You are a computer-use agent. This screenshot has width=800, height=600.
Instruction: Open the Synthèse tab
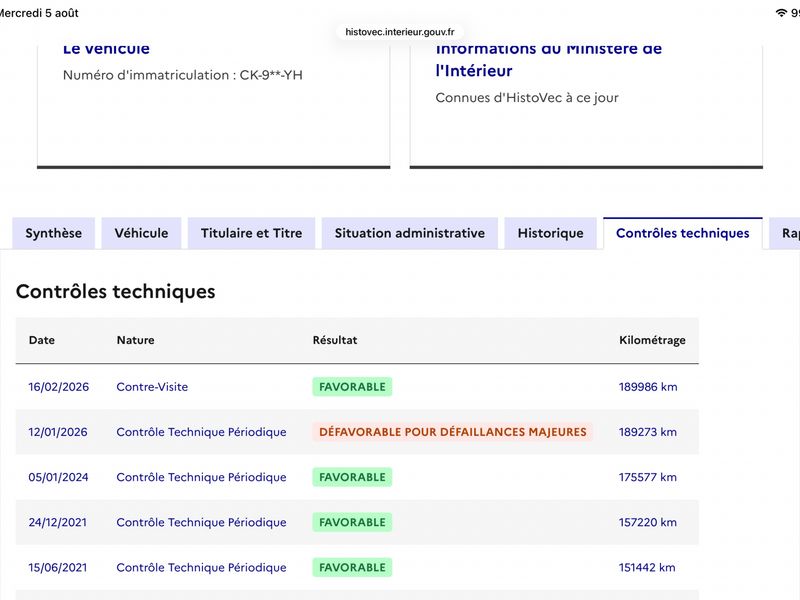(x=54, y=233)
